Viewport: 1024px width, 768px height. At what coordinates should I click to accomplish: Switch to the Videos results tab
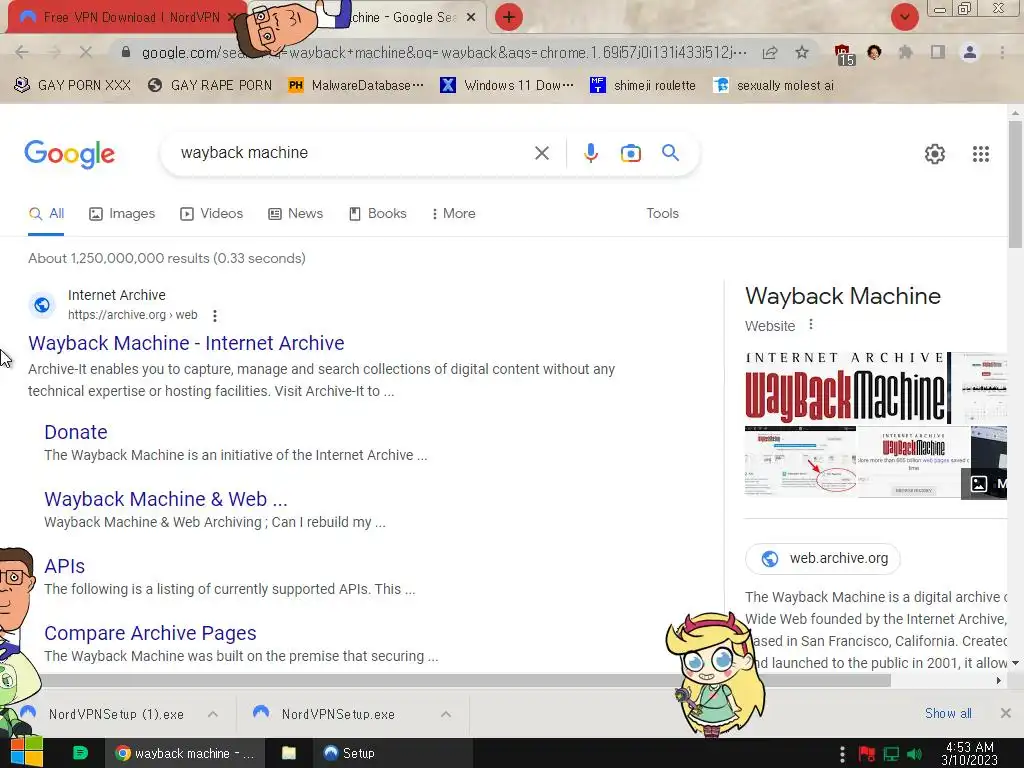click(212, 214)
